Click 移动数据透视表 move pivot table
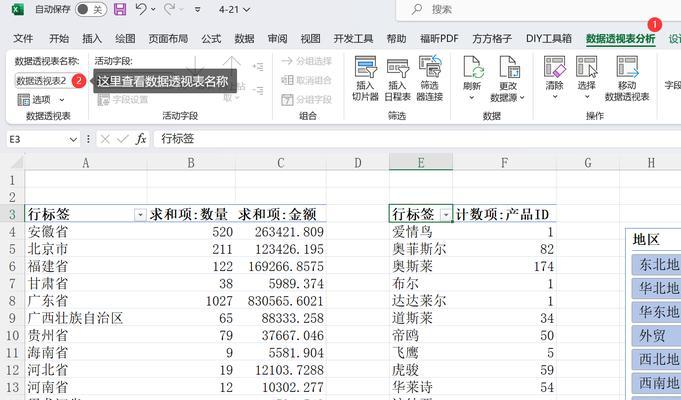Screen dimensions: 681x400 [627, 79]
